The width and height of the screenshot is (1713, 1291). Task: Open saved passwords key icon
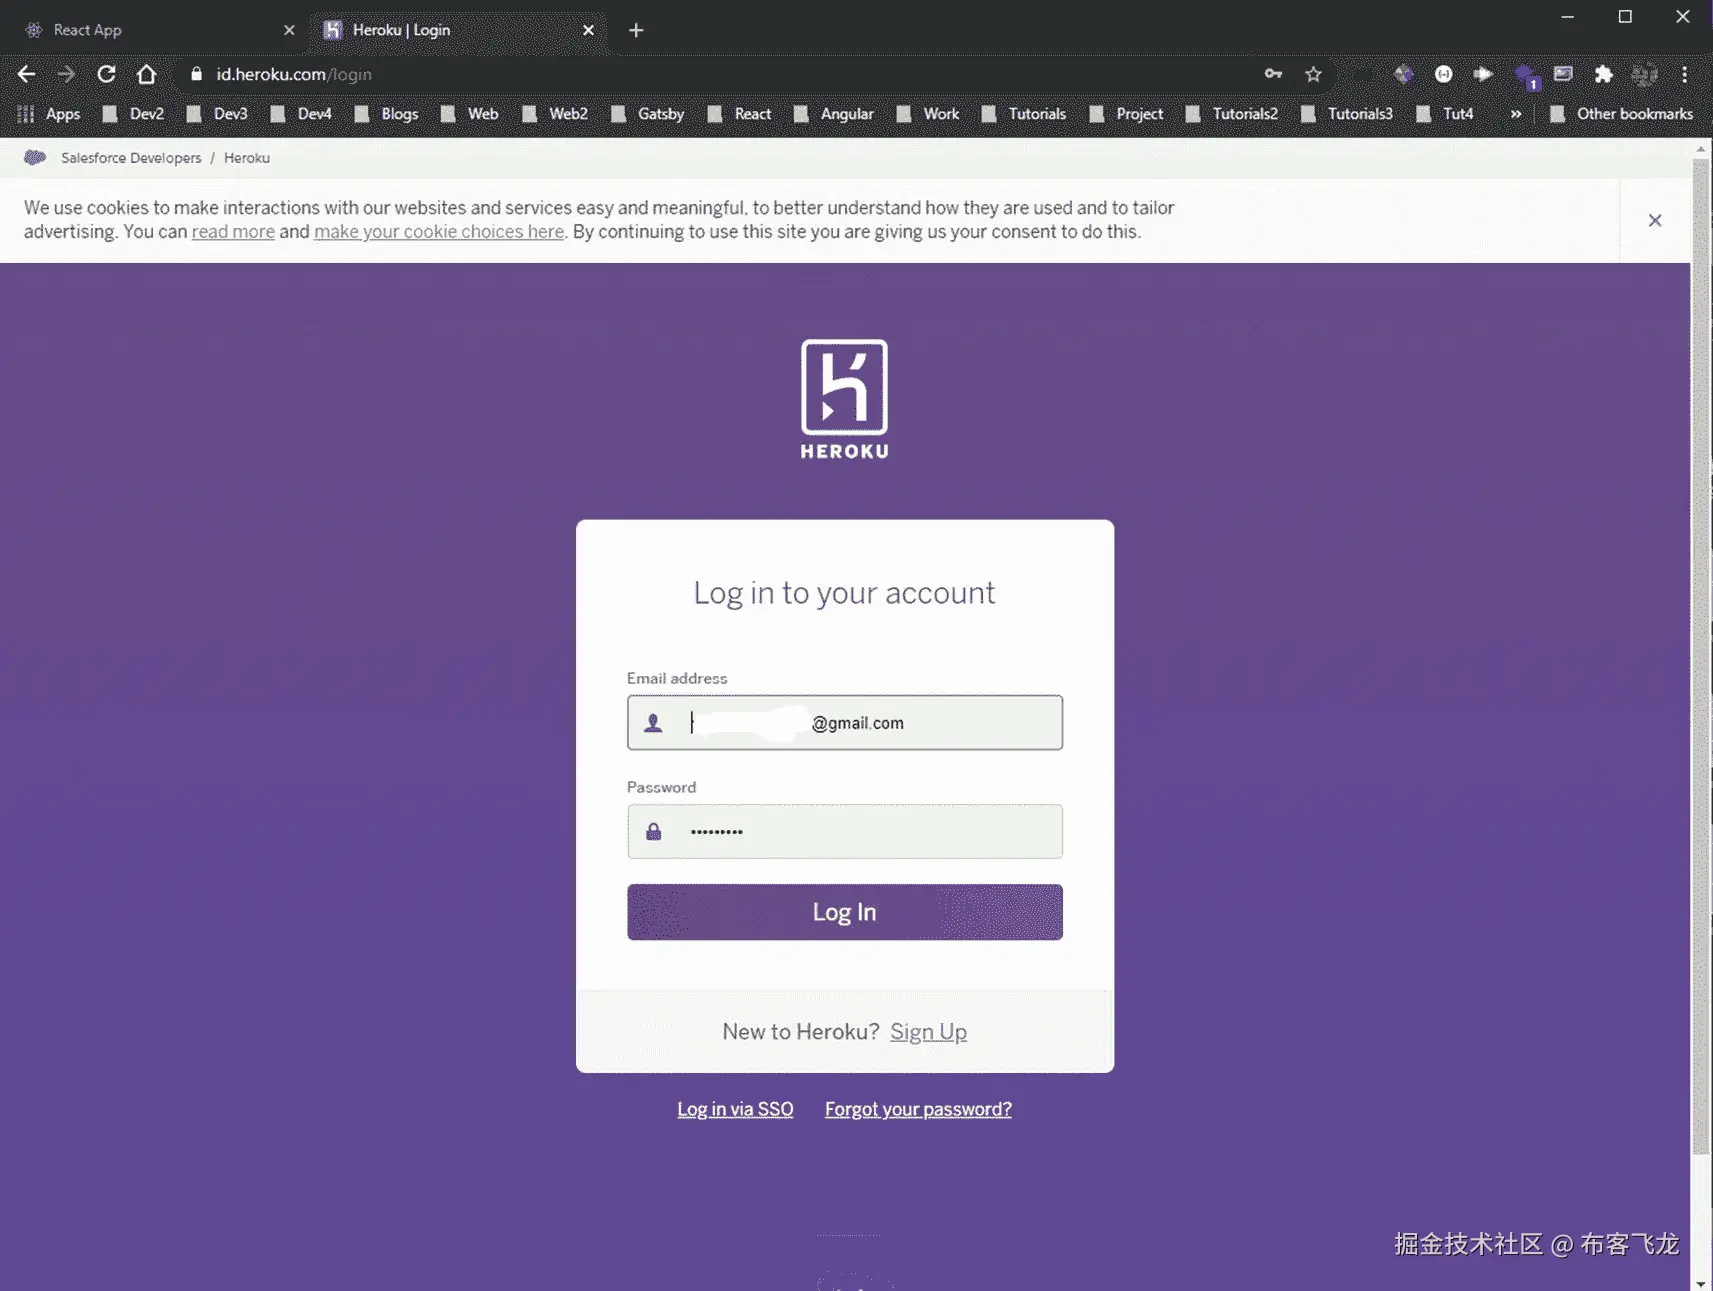1273,74
